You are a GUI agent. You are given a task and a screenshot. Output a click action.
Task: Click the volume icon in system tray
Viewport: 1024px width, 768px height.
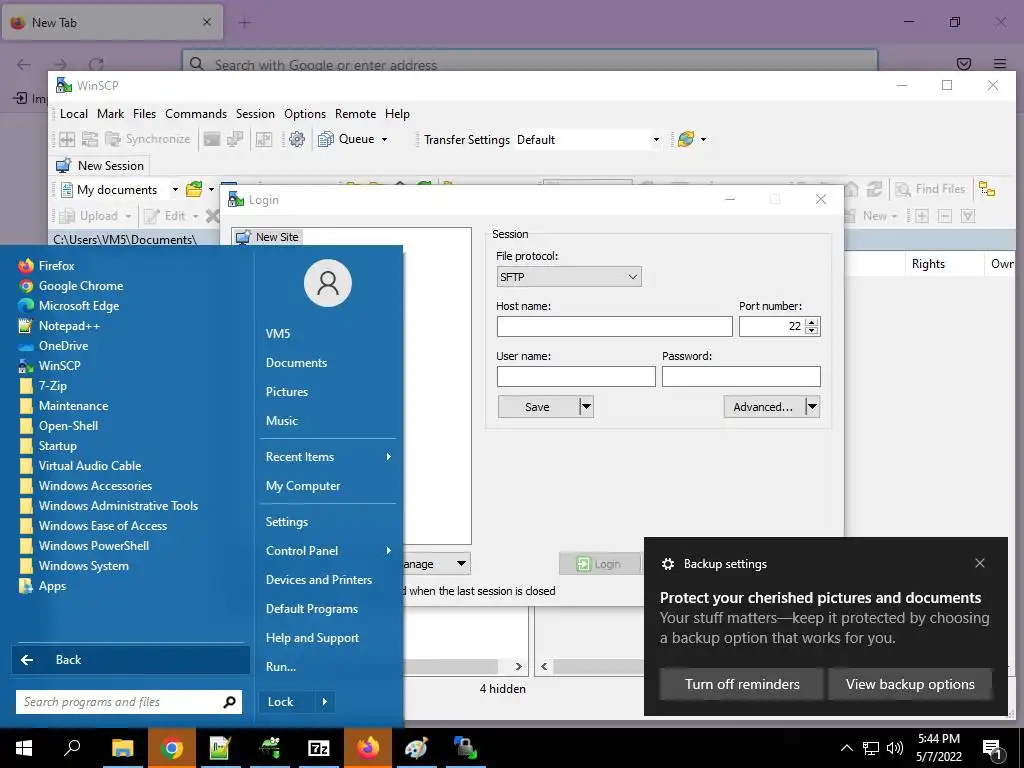click(x=895, y=748)
